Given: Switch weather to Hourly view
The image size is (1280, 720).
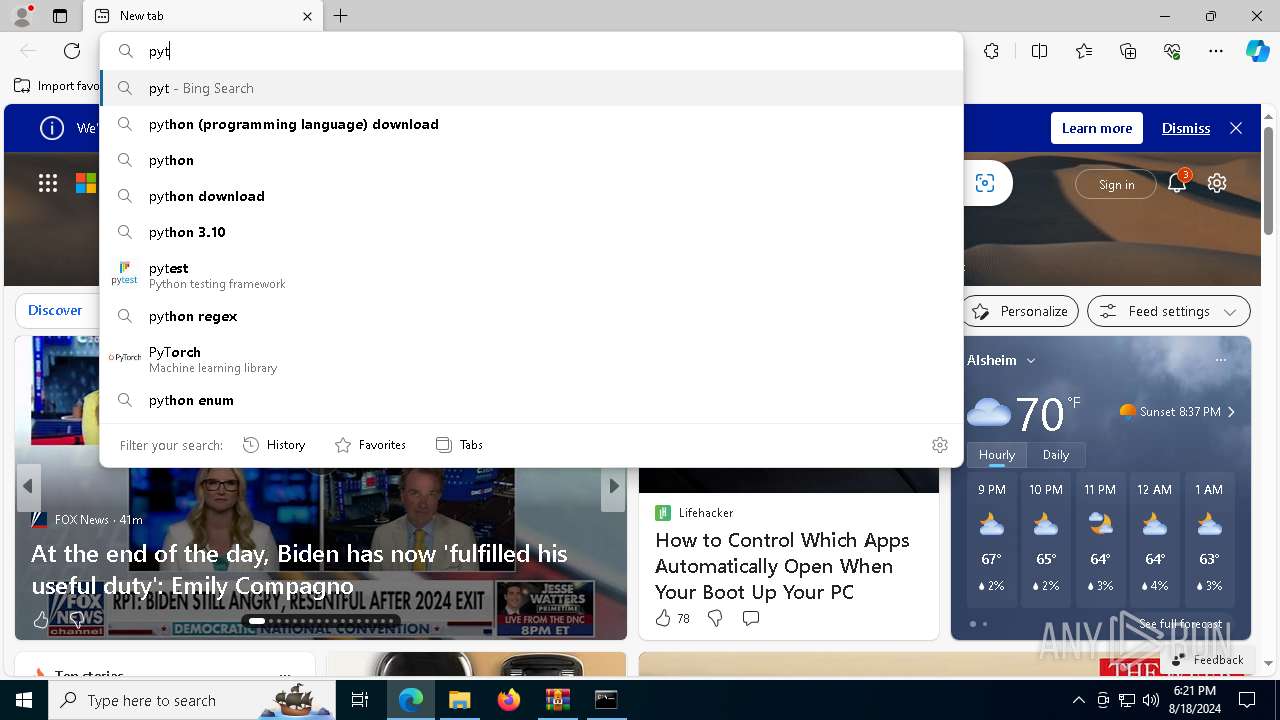Looking at the screenshot, I should (997, 455).
